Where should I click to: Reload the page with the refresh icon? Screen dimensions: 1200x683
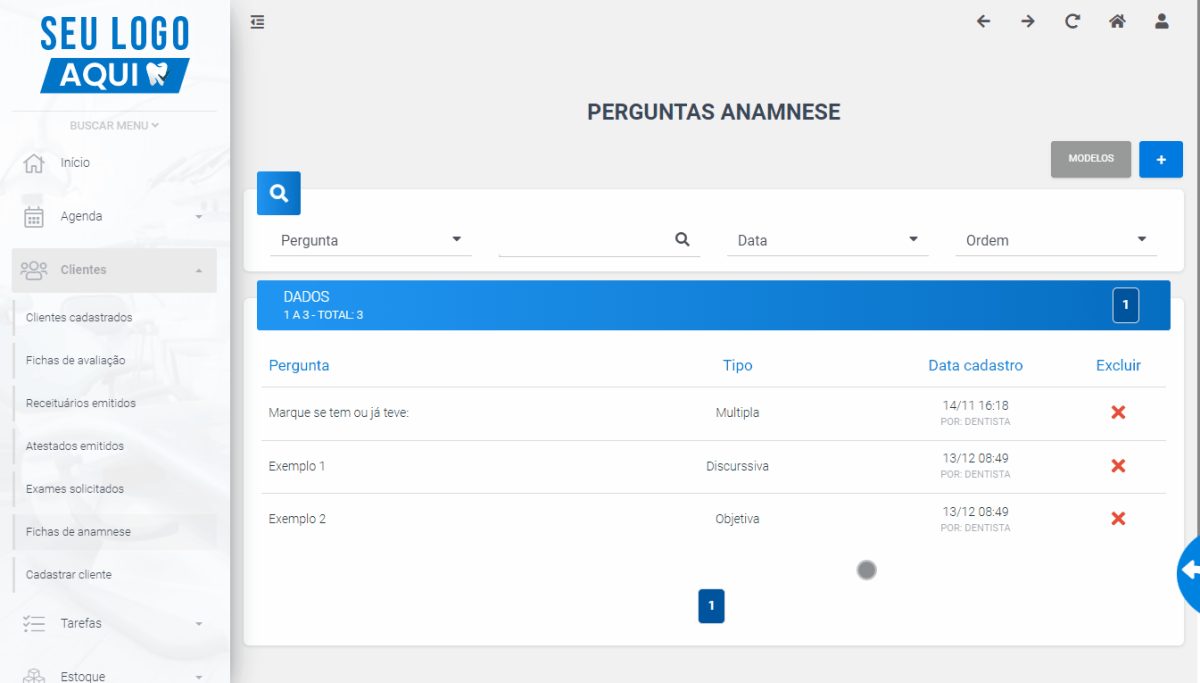(1072, 21)
